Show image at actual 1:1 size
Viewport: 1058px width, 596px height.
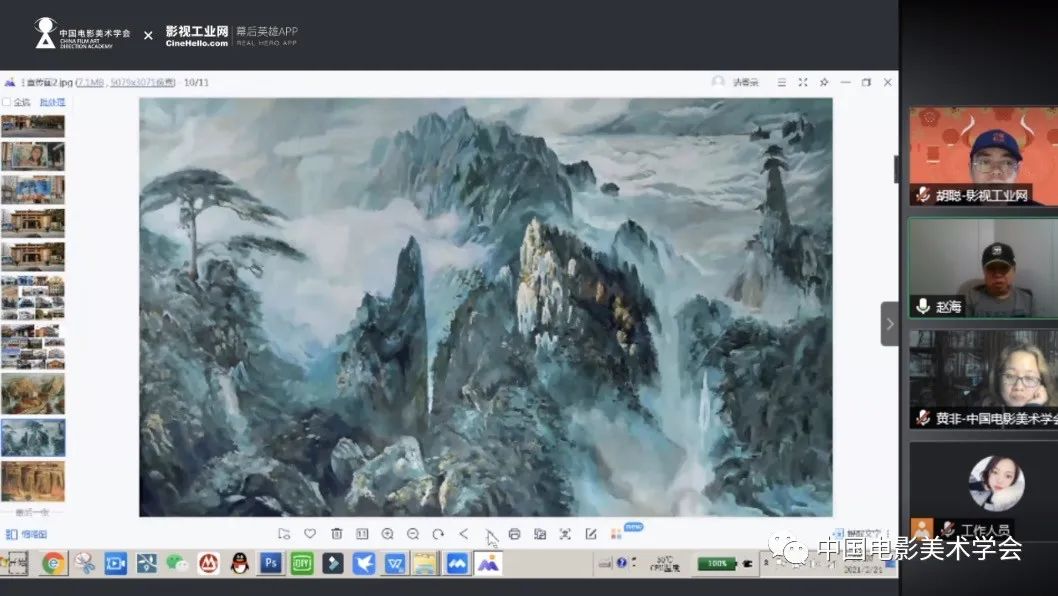362,534
